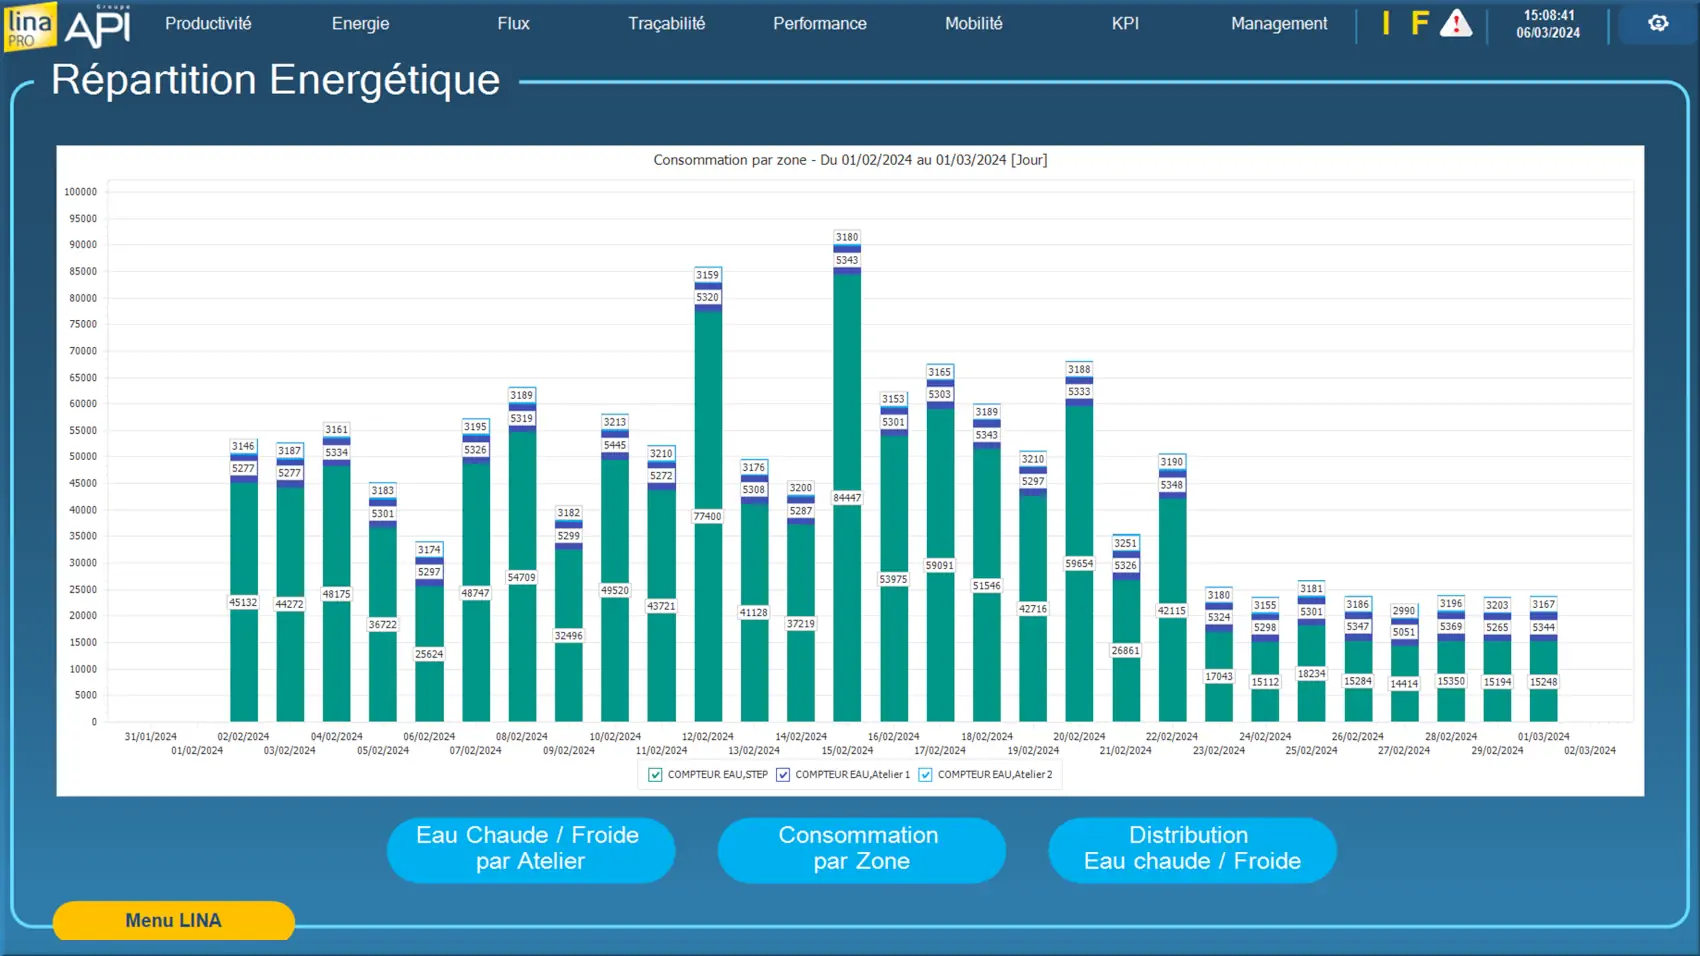Go to Distribution Eau chaude / Froide

pyautogui.click(x=1192, y=849)
